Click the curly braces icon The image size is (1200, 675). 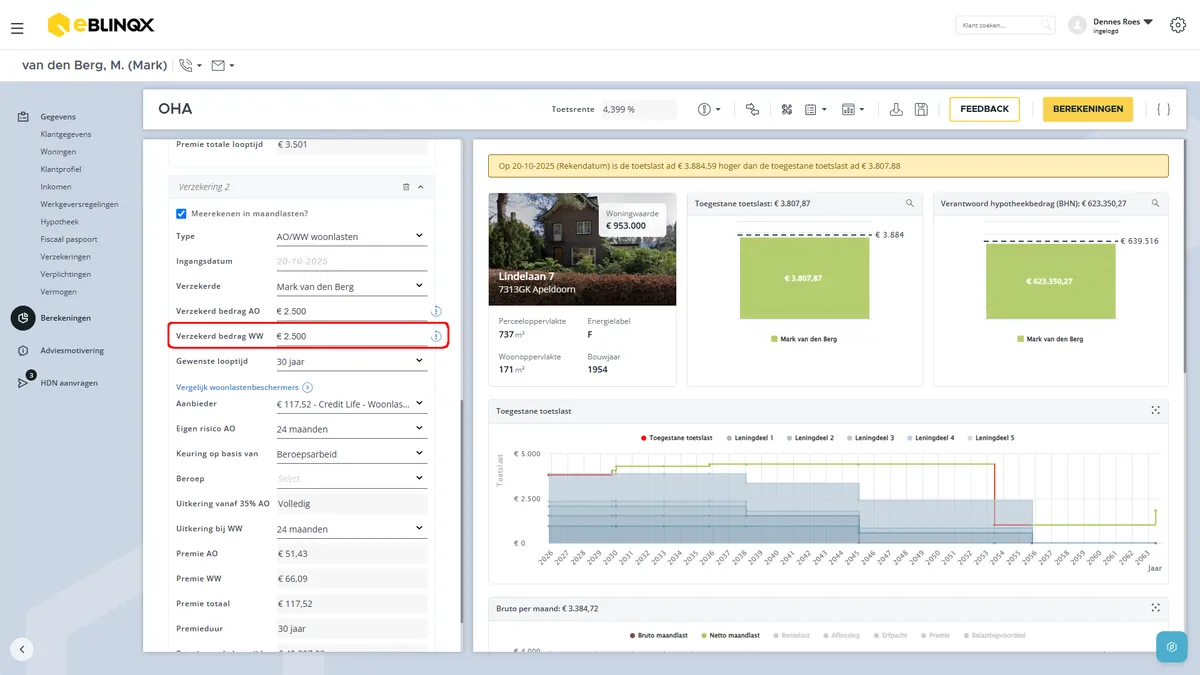coord(1163,109)
